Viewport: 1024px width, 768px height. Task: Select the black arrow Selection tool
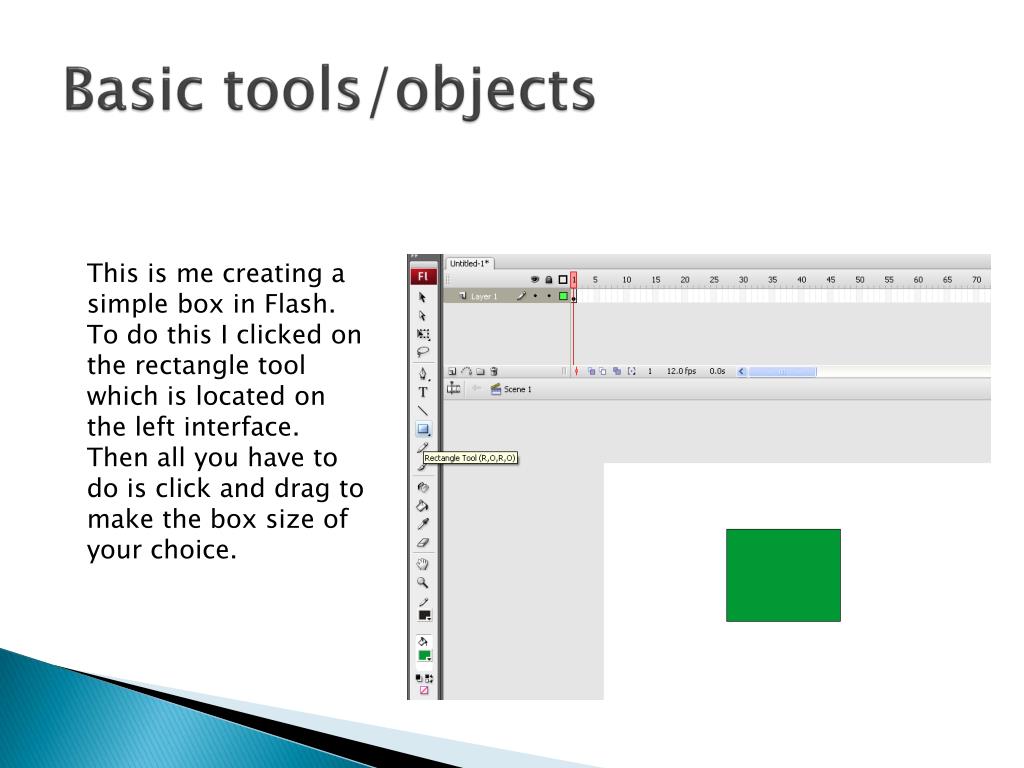click(x=423, y=297)
